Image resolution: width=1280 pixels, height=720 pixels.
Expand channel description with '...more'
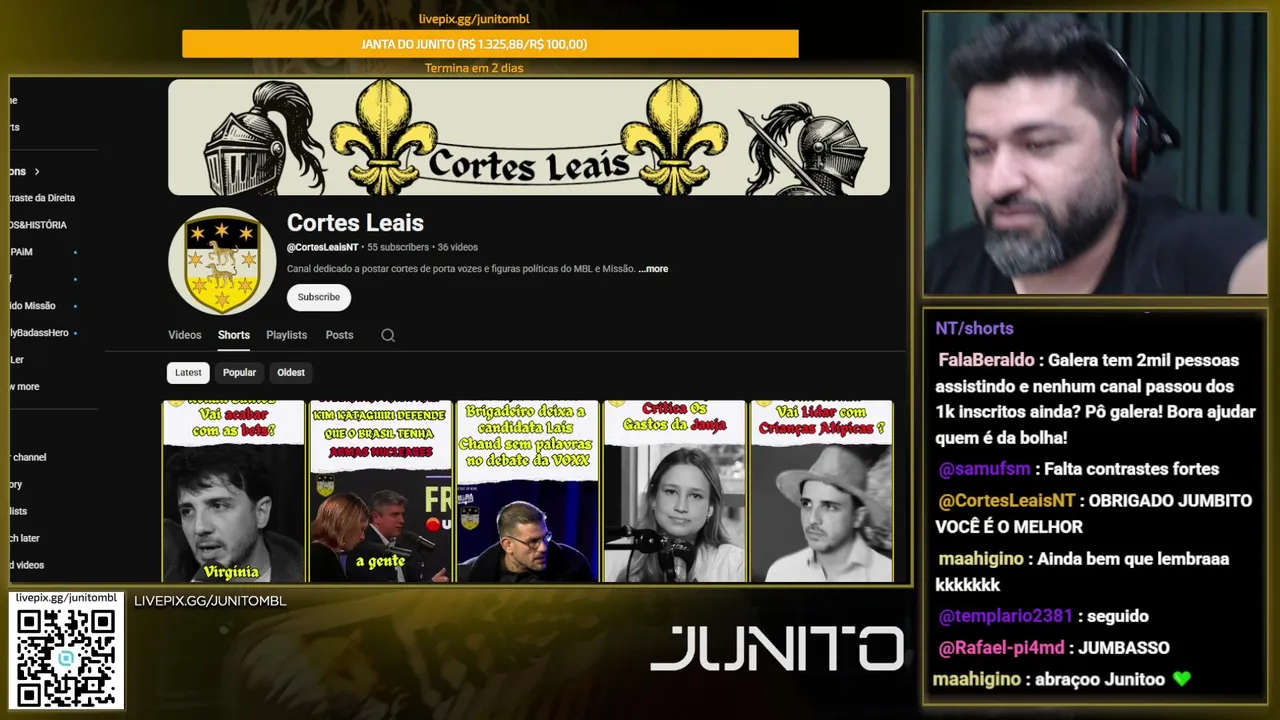click(x=653, y=269)
